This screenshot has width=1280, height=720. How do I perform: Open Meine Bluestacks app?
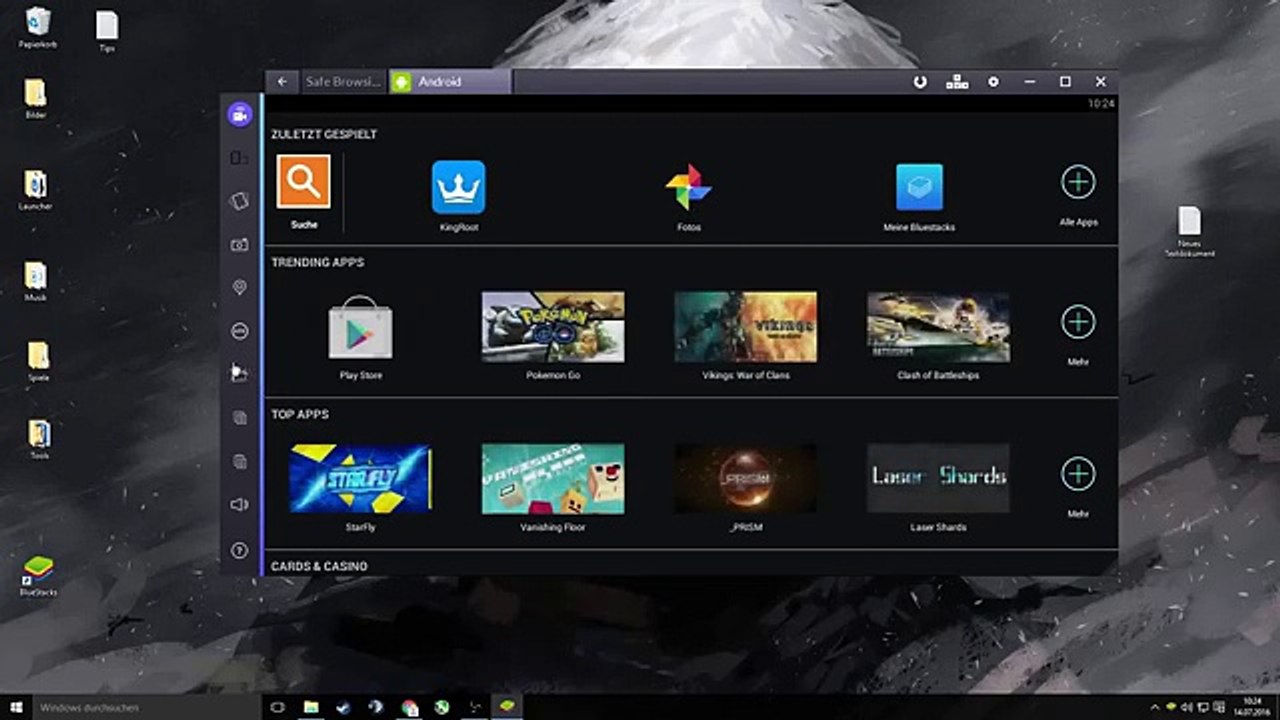[919, 188]
